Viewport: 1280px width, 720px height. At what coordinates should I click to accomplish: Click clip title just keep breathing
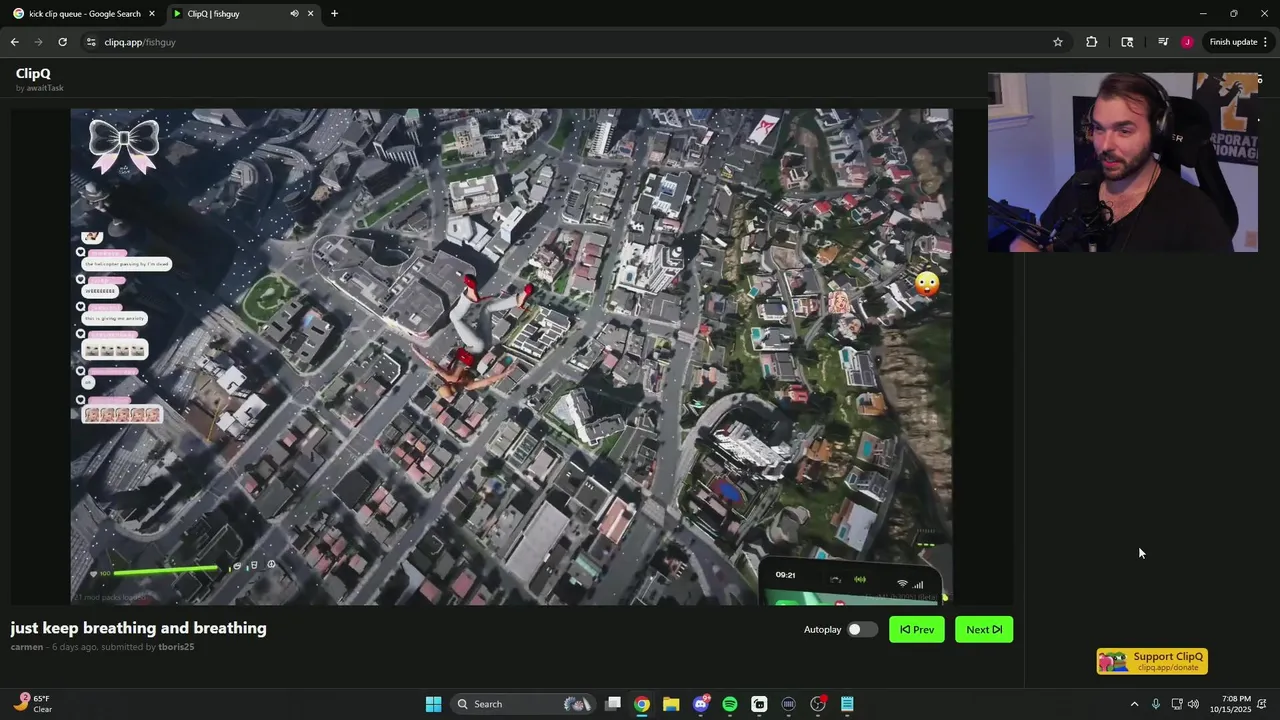tap(138, 628)
